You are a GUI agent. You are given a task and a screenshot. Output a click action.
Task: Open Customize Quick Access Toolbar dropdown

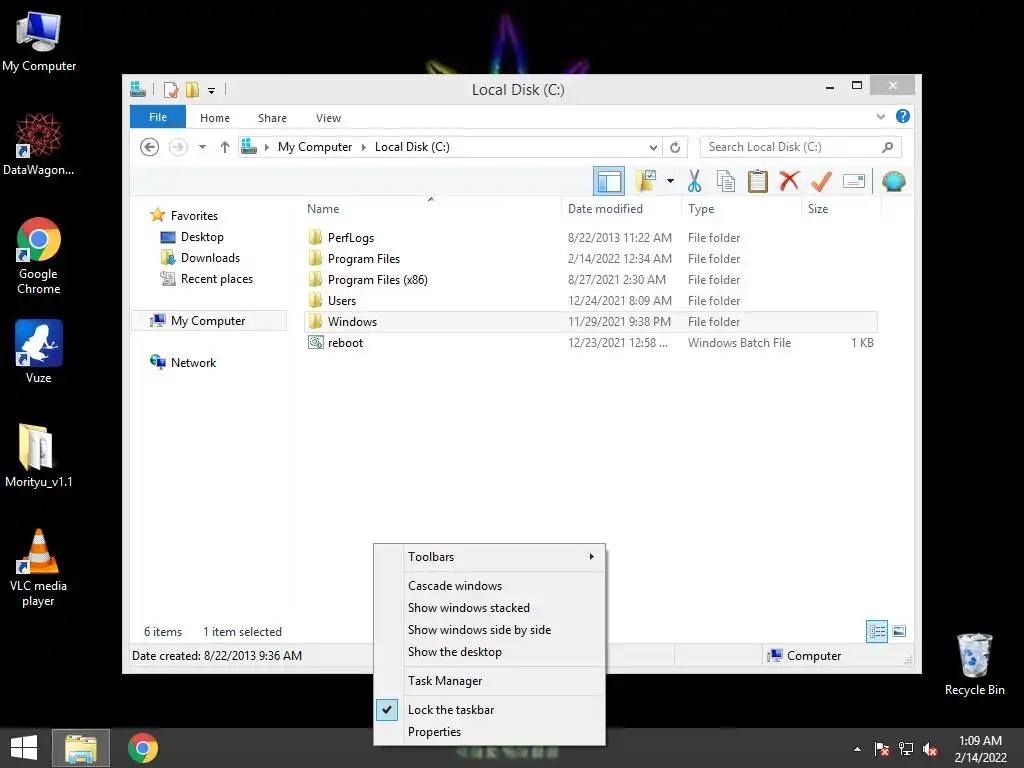tap(211, 90)
